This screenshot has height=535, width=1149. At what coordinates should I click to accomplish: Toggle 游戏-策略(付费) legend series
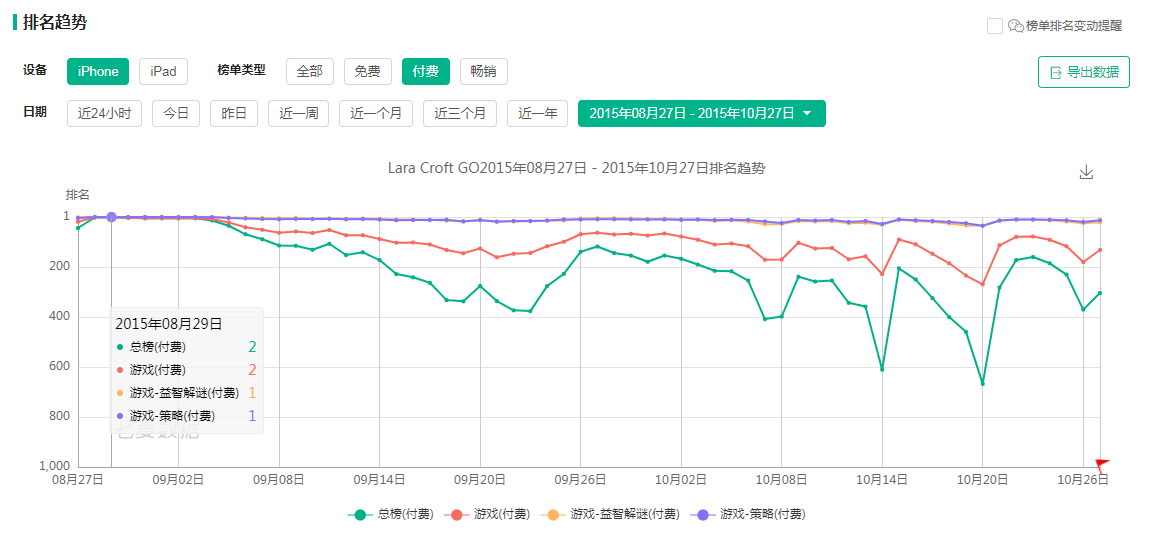(746, 514)
